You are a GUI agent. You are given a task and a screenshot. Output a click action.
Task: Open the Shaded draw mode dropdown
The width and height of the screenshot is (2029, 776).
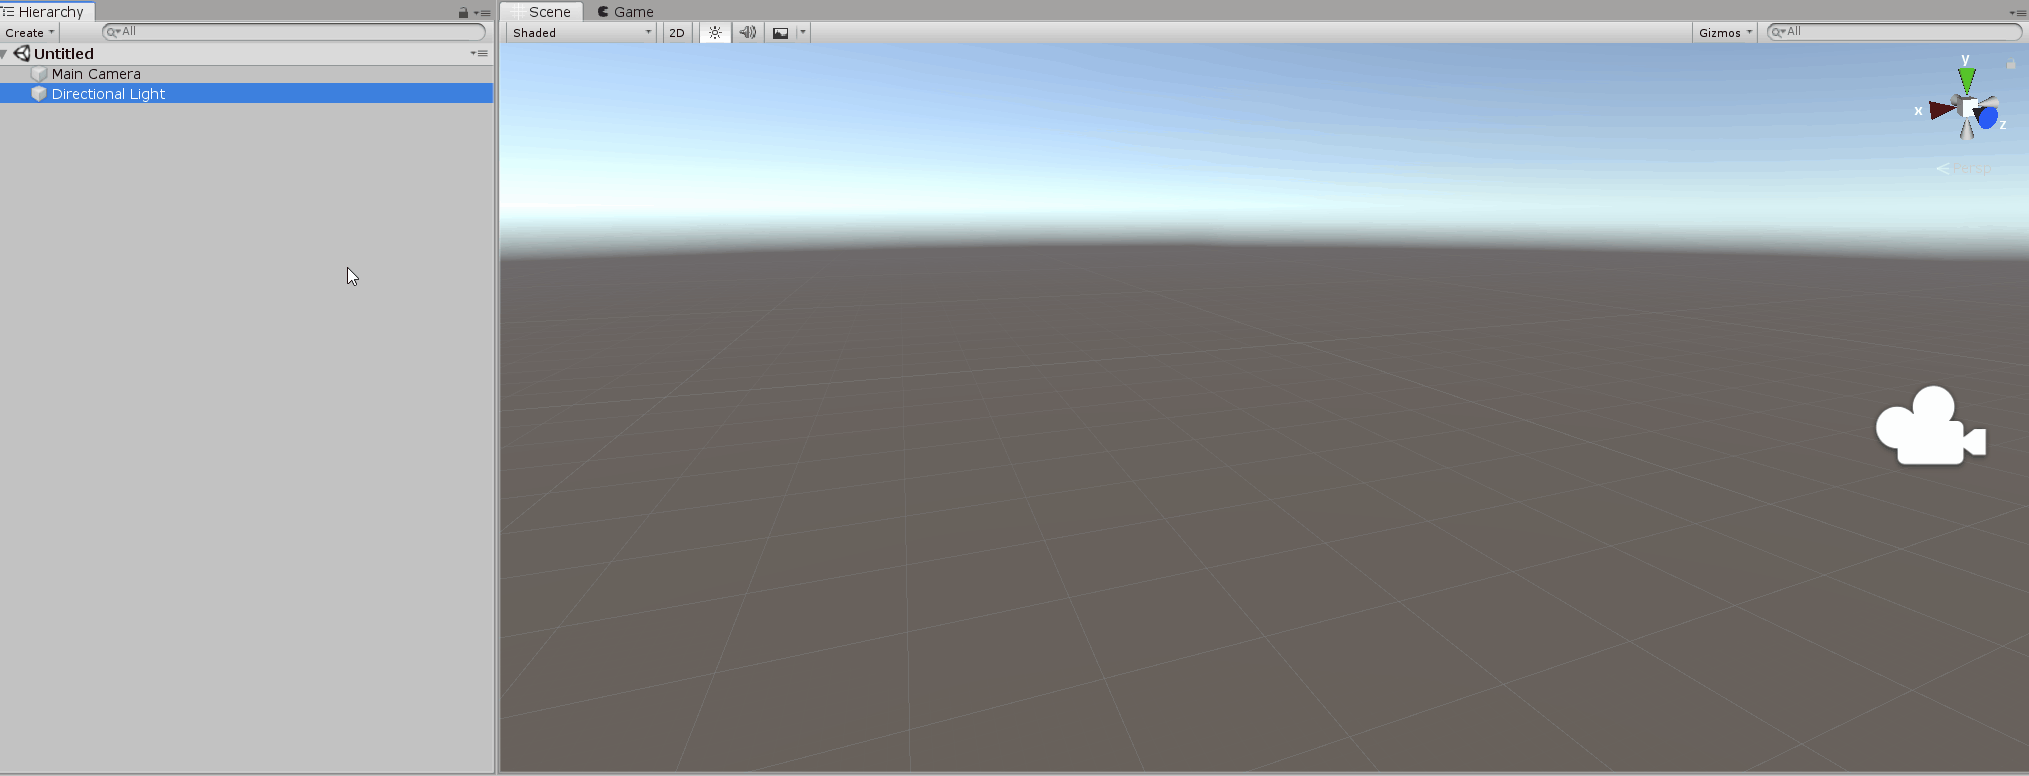coord(582,33)
